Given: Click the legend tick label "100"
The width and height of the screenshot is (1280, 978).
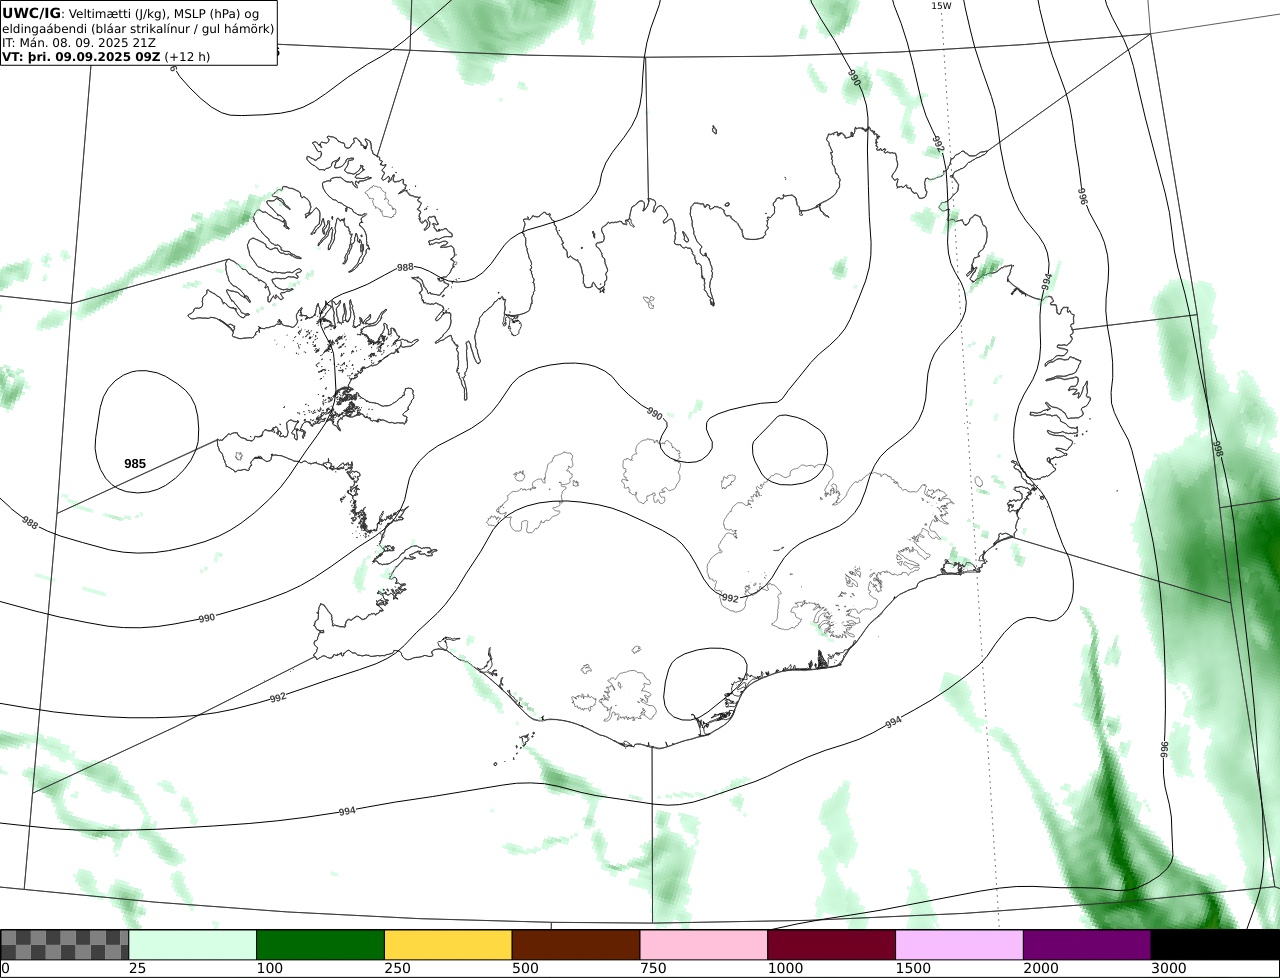Looking at the screenshot, I should (x=269, y=969).
